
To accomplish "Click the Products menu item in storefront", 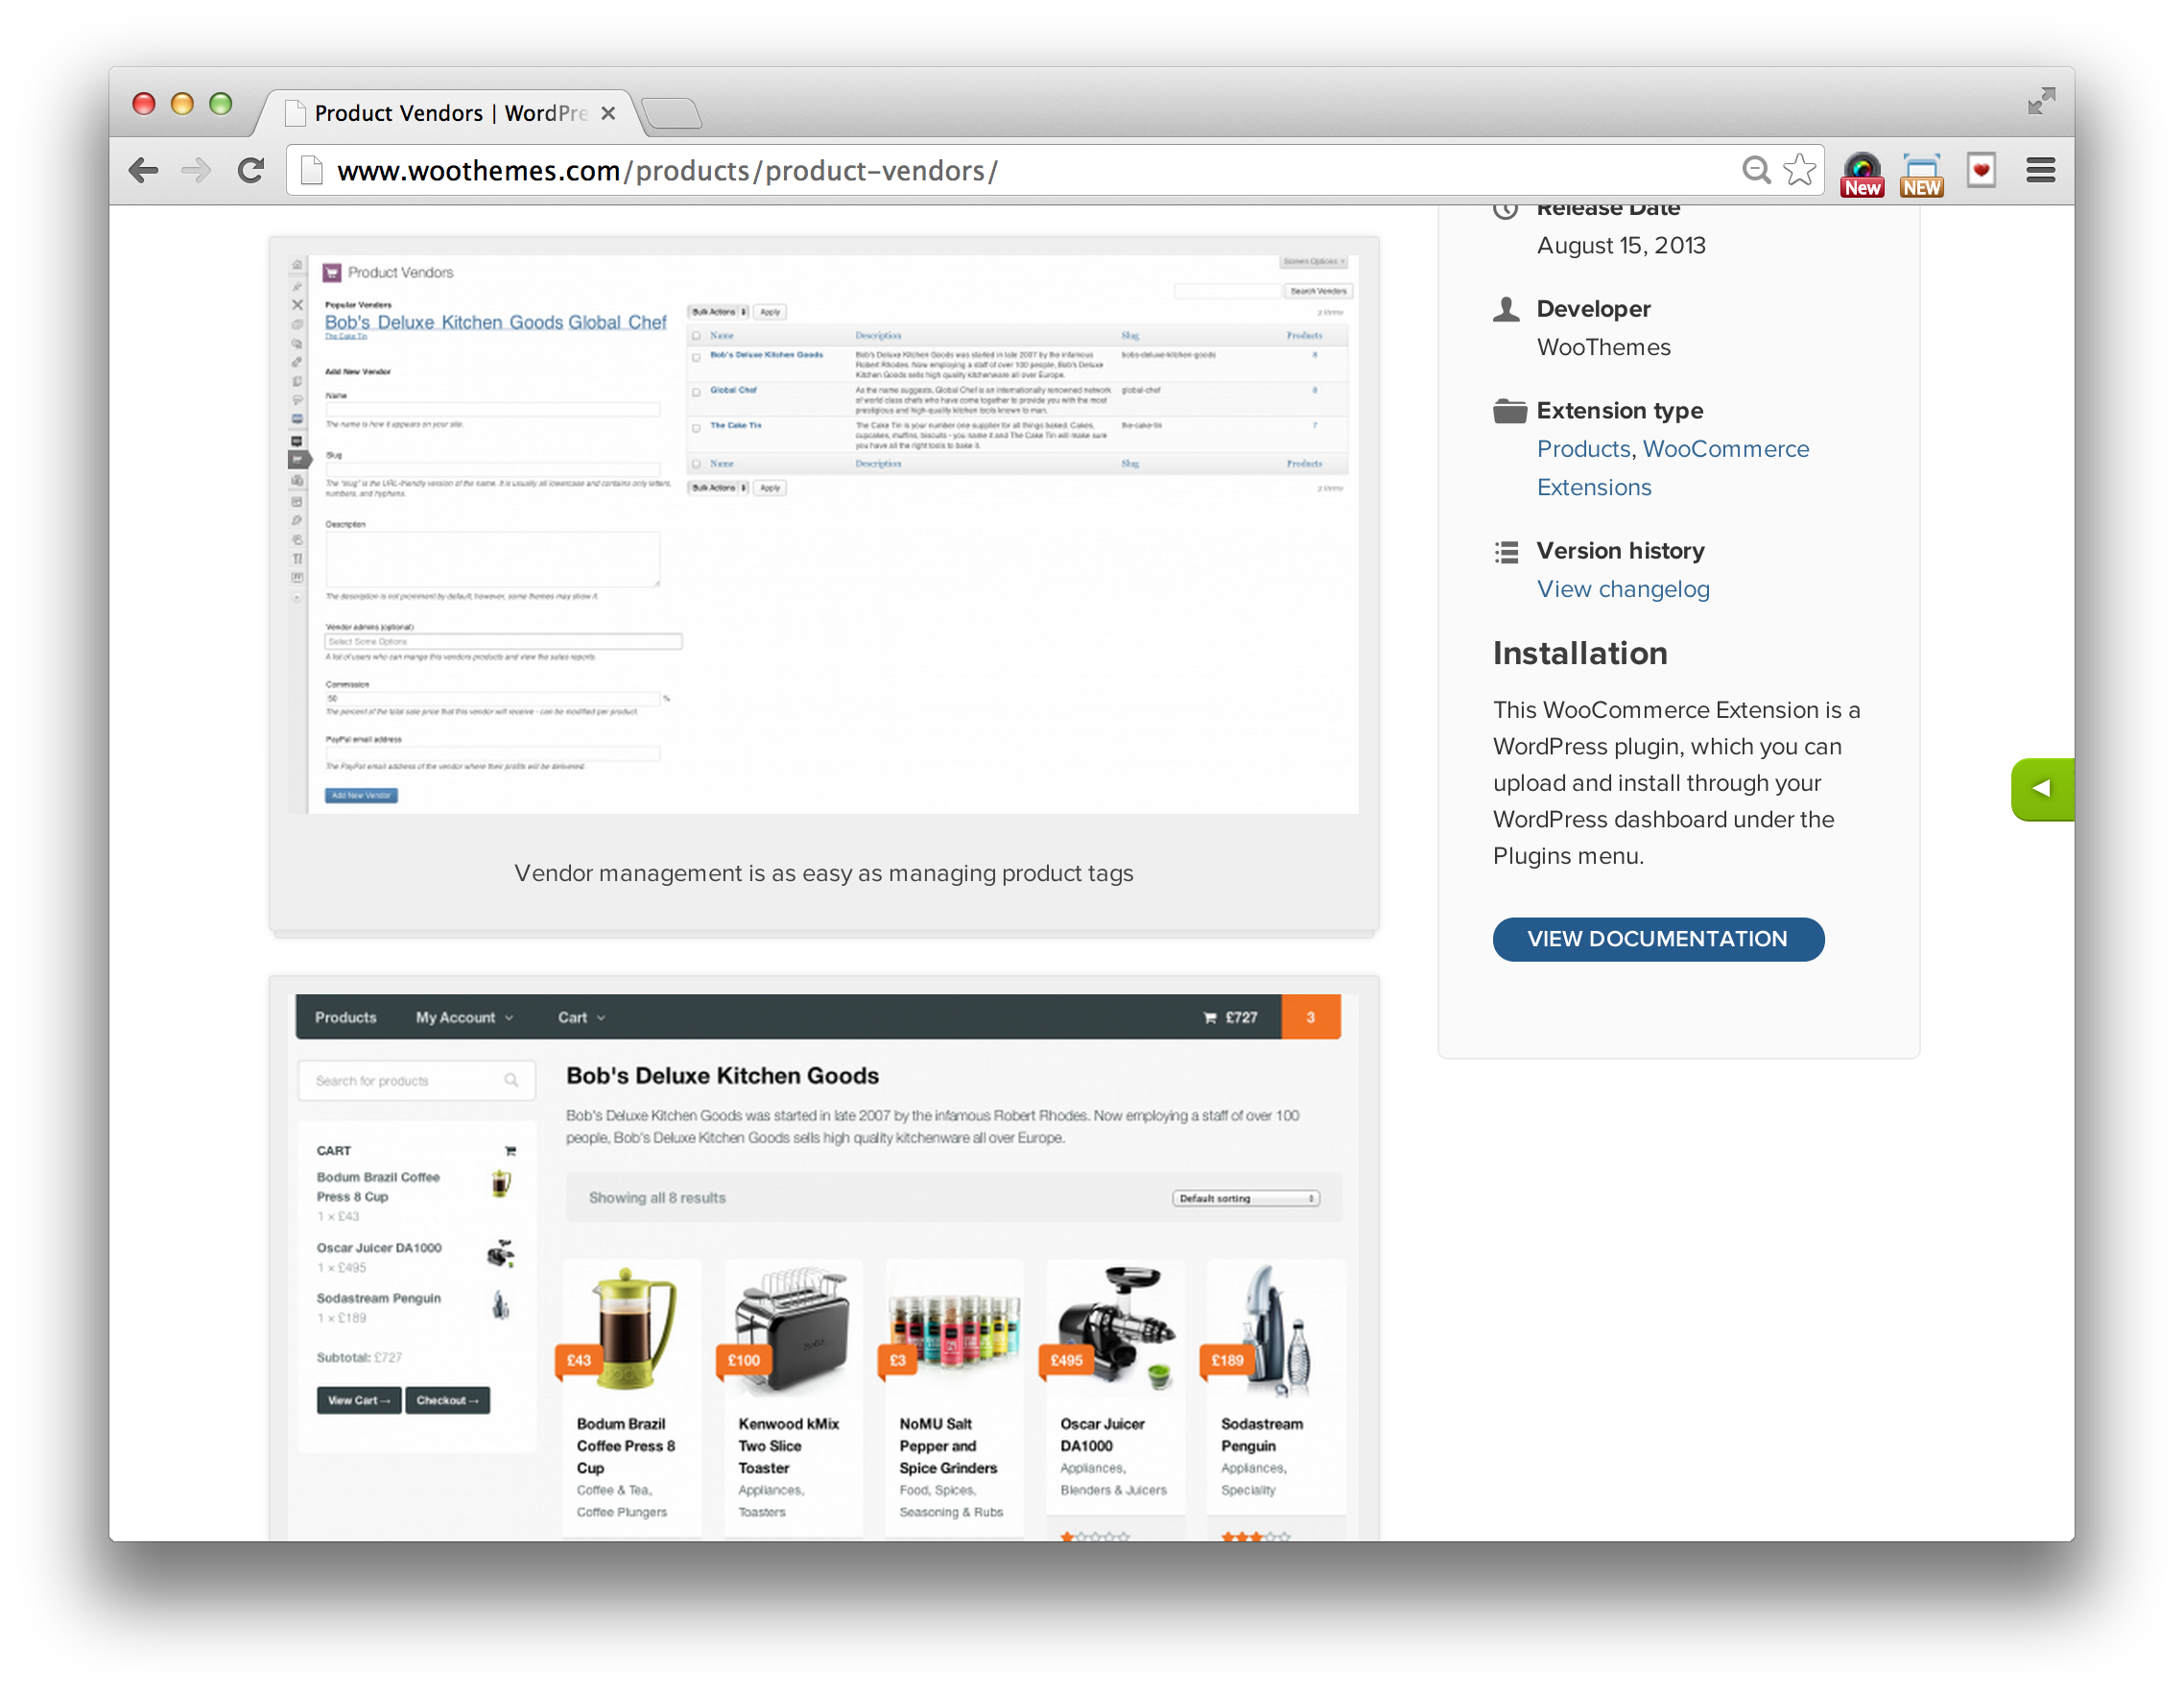I will [x=345, y=1017].
